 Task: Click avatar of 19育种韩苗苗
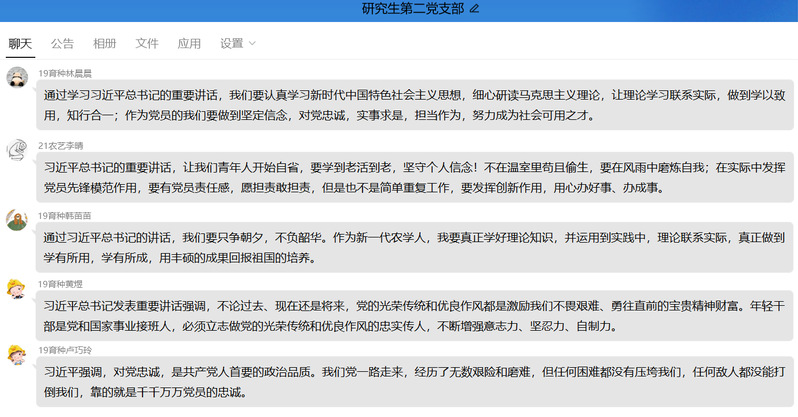point(17,220)
